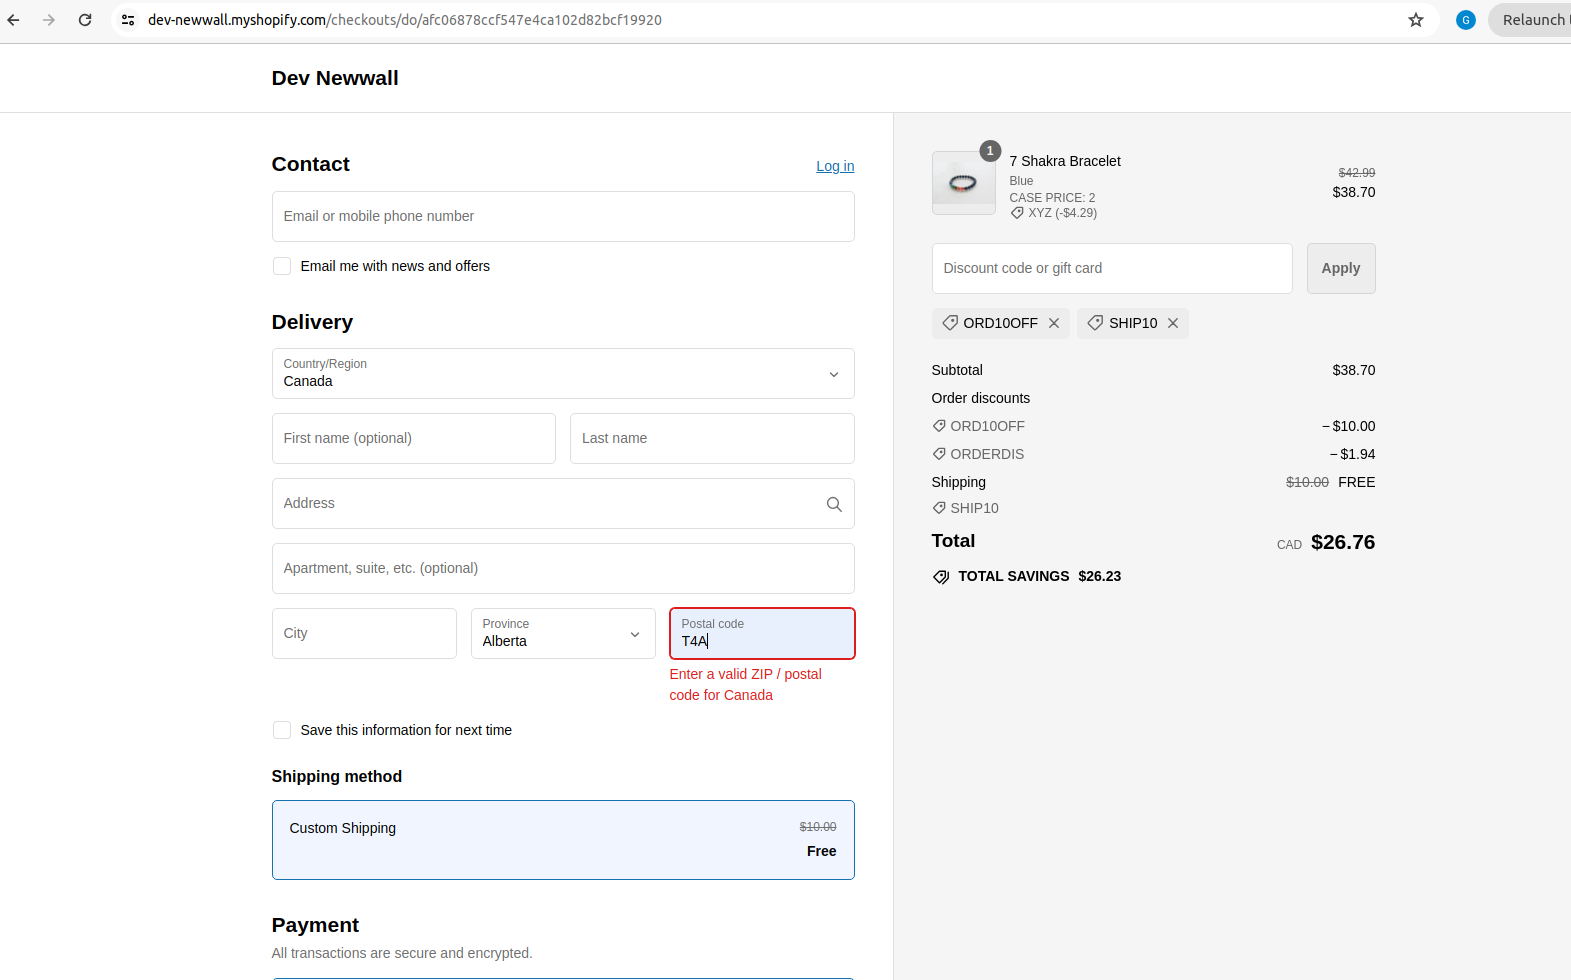Image resolution: width=1571 pixels, height=980 pixels.
Task: Check Save this information for next time
Action: 282,730
